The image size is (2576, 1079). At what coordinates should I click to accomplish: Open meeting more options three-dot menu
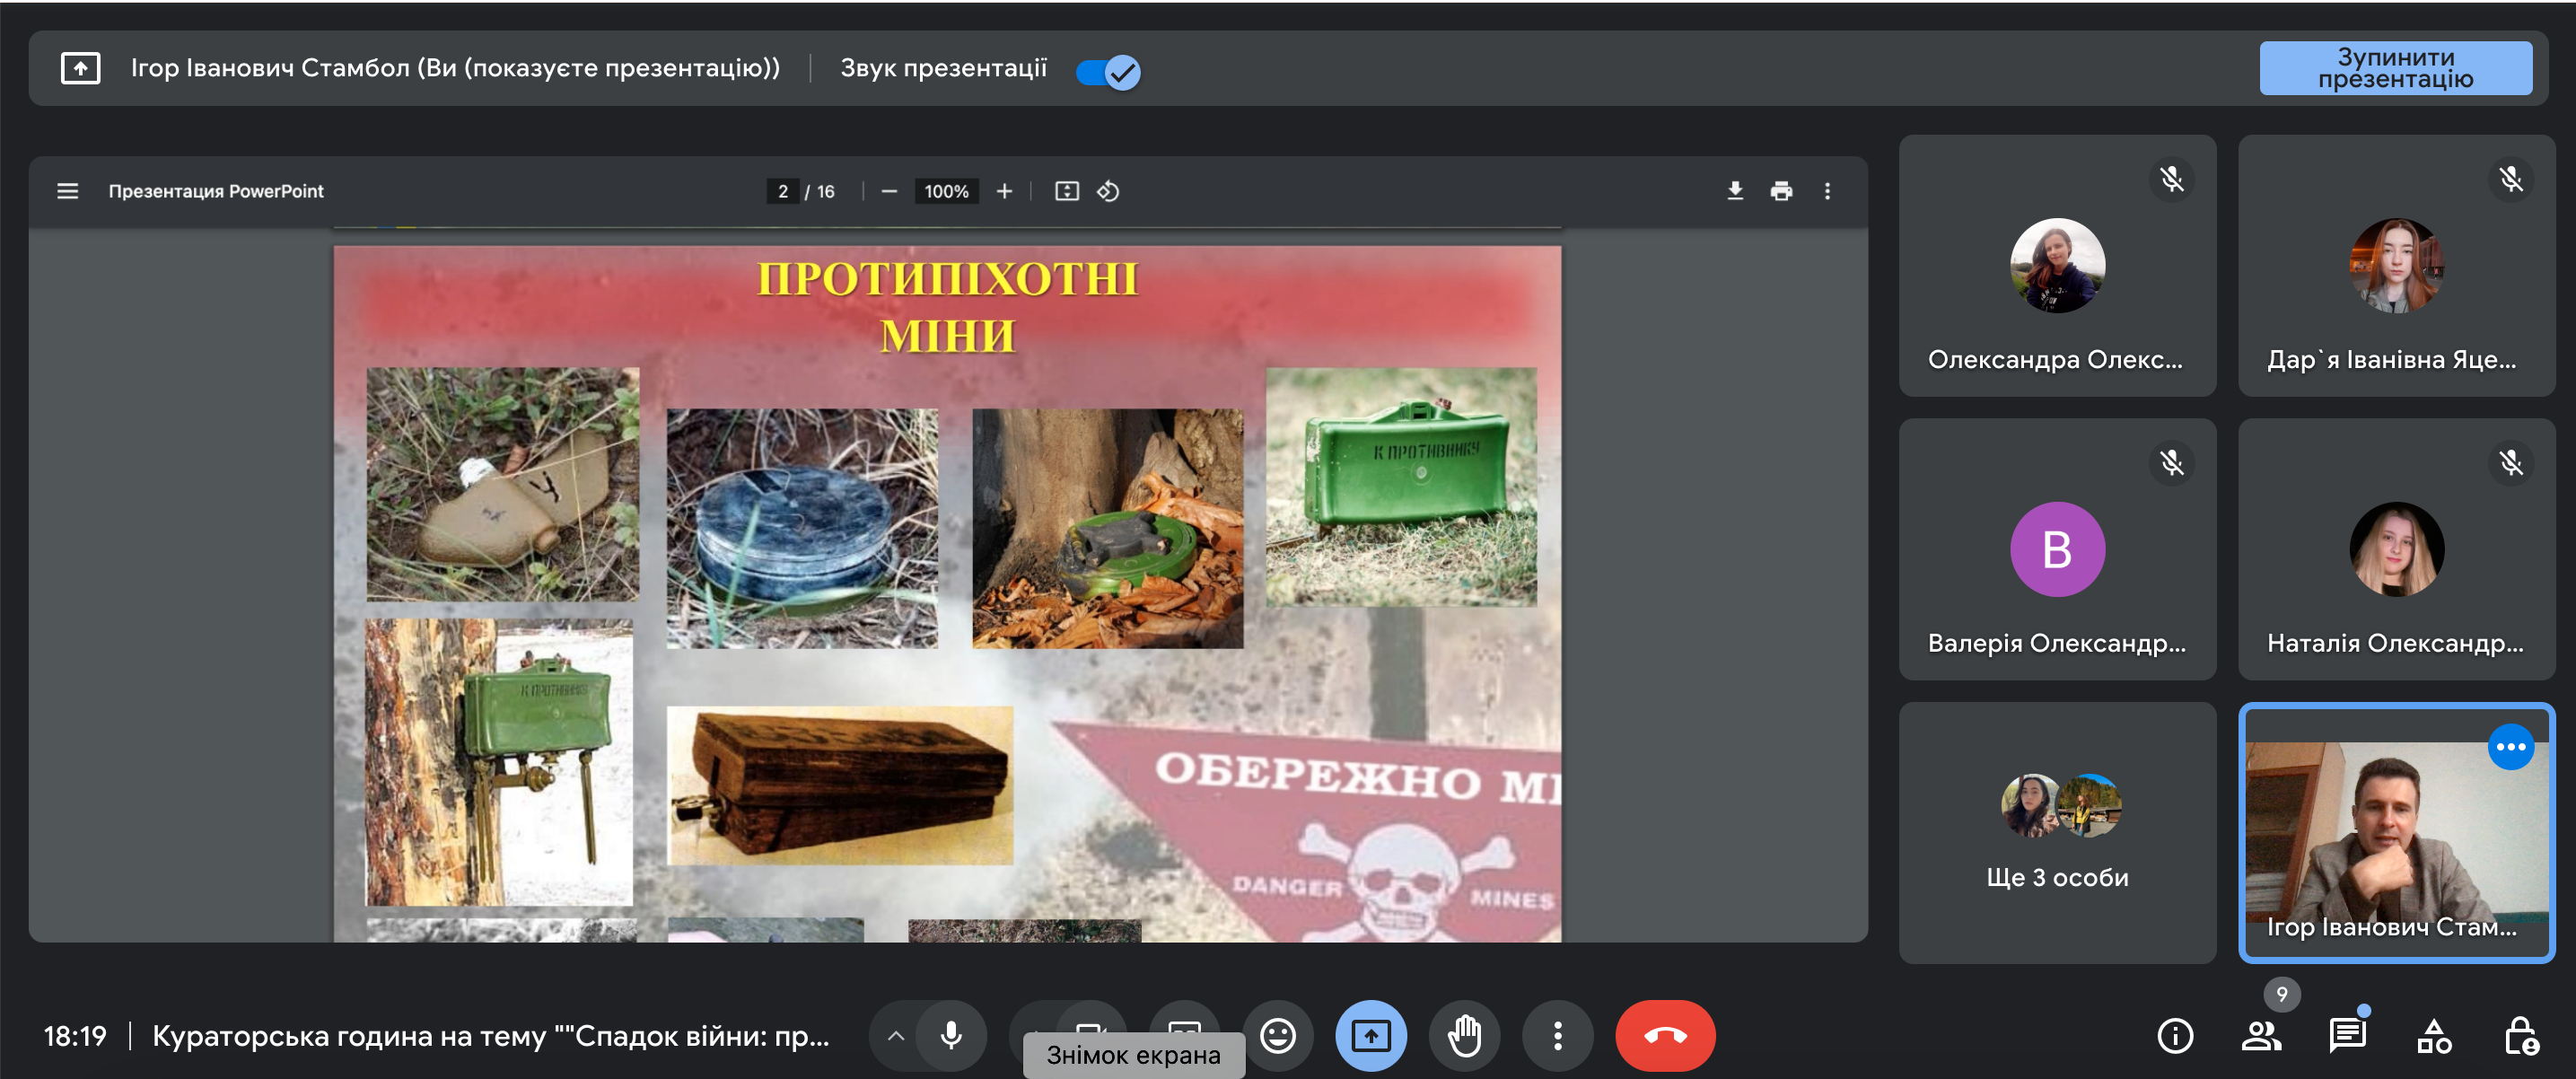pos(1557,1035)
